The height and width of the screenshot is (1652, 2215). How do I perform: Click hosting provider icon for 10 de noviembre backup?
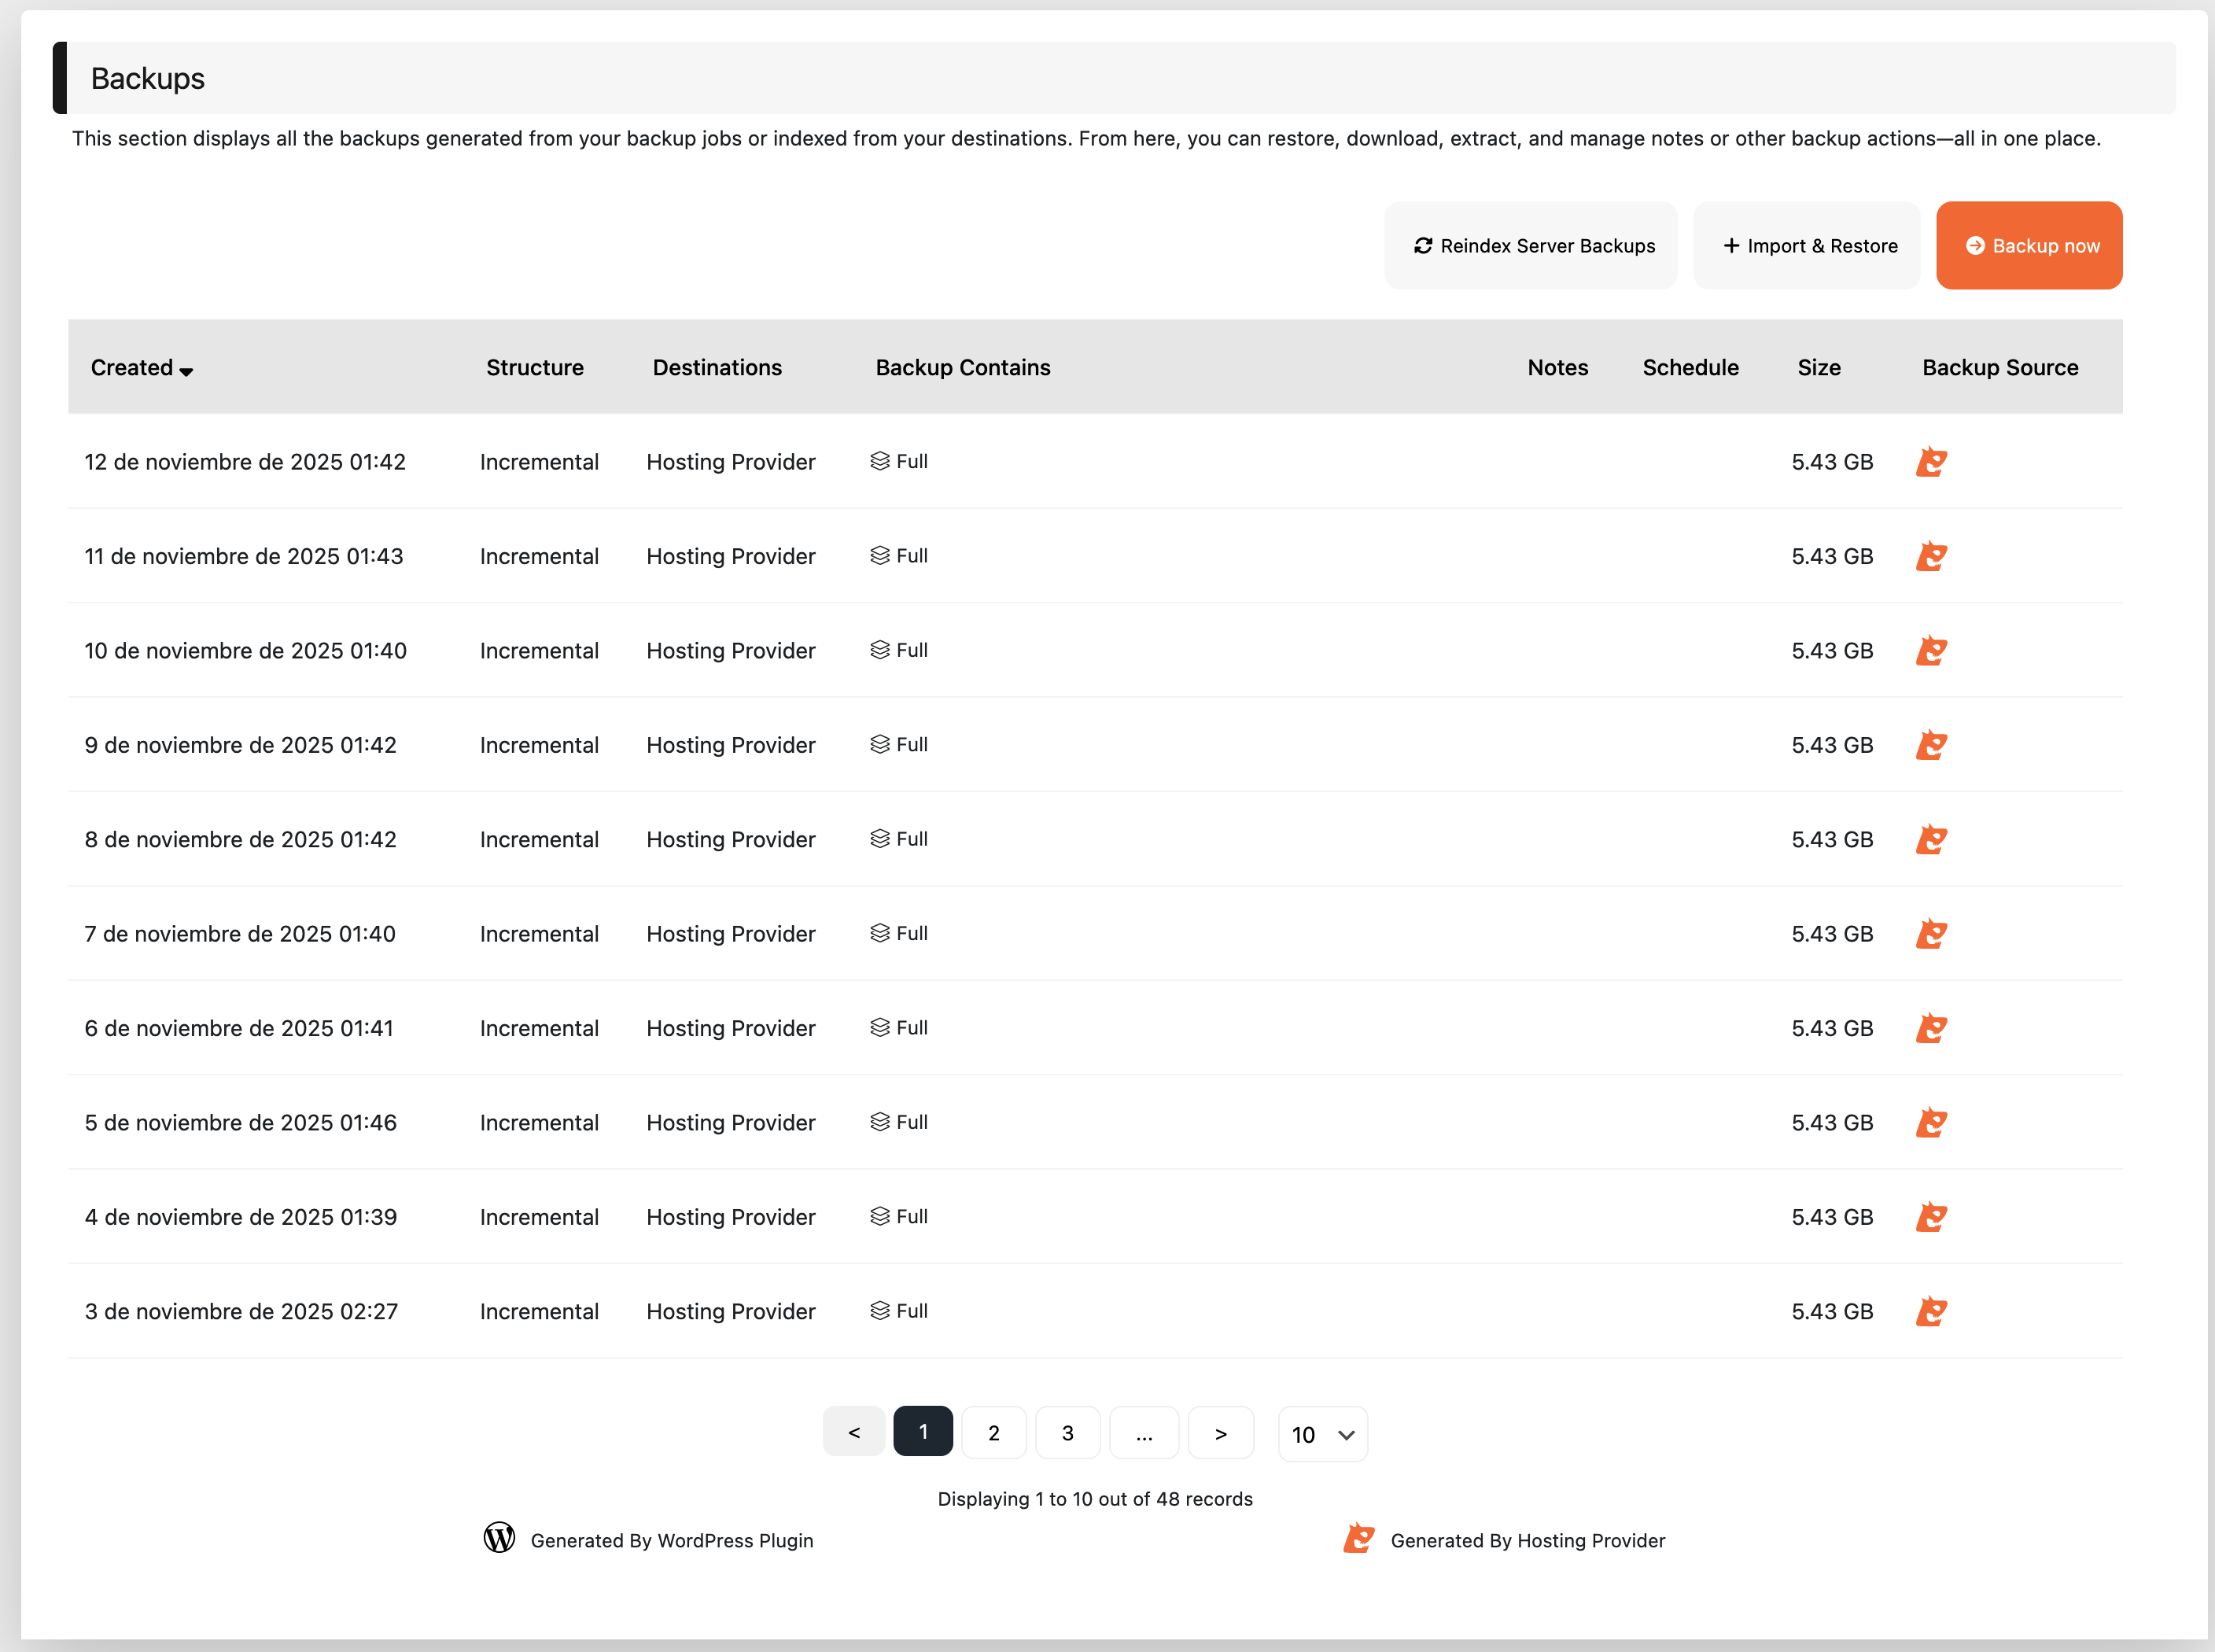[1931, 651]
